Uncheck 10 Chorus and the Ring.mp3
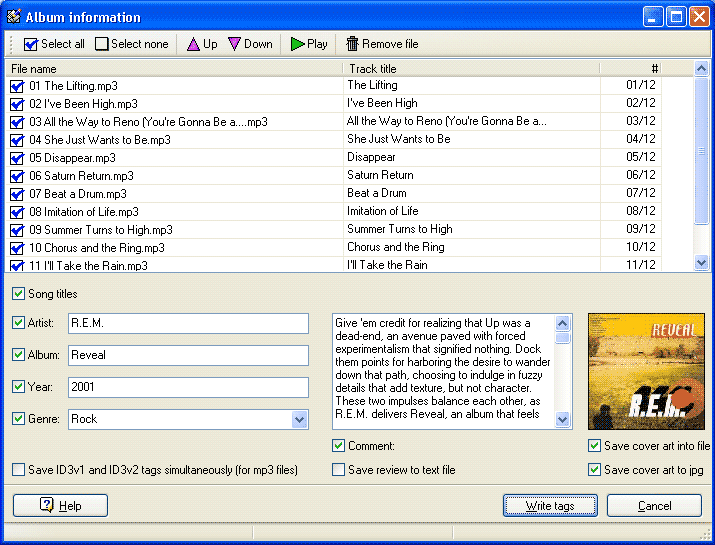This screenshot has width=715, height=545. point(17,248)
